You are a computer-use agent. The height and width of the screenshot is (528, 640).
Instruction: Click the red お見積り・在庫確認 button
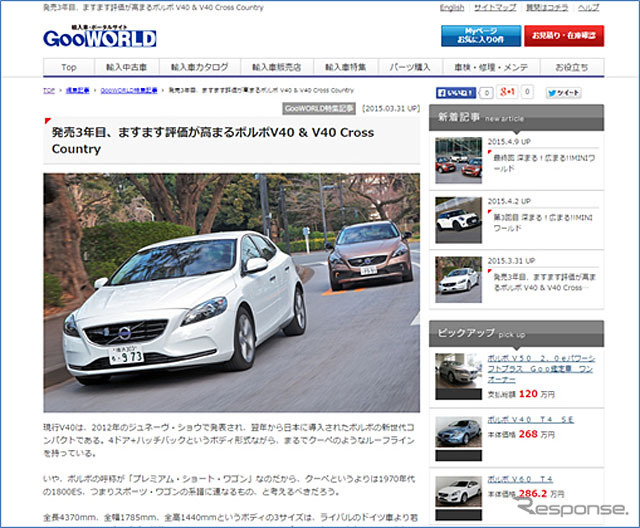click(x=564, y=36)
